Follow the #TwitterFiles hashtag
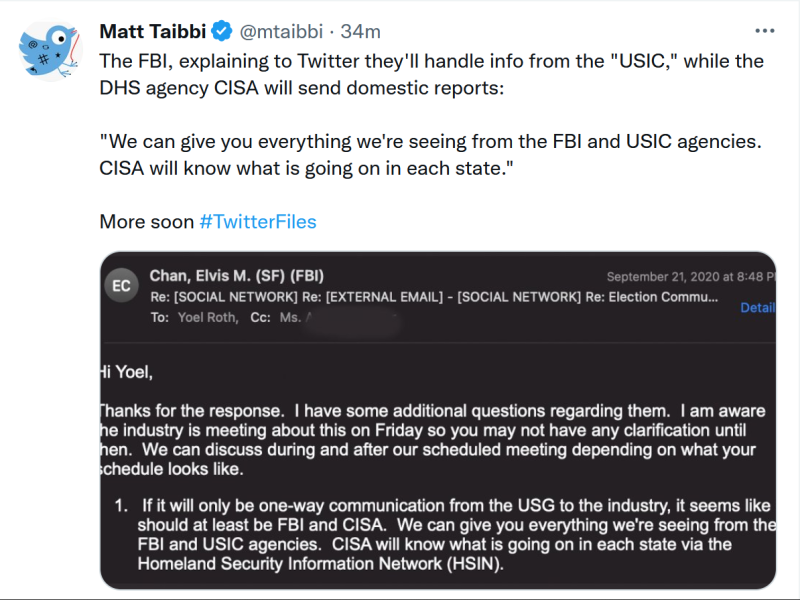Image resolution: width=800 pixels, height=600 pixels. pyautogui.click(x=258, y=222)
